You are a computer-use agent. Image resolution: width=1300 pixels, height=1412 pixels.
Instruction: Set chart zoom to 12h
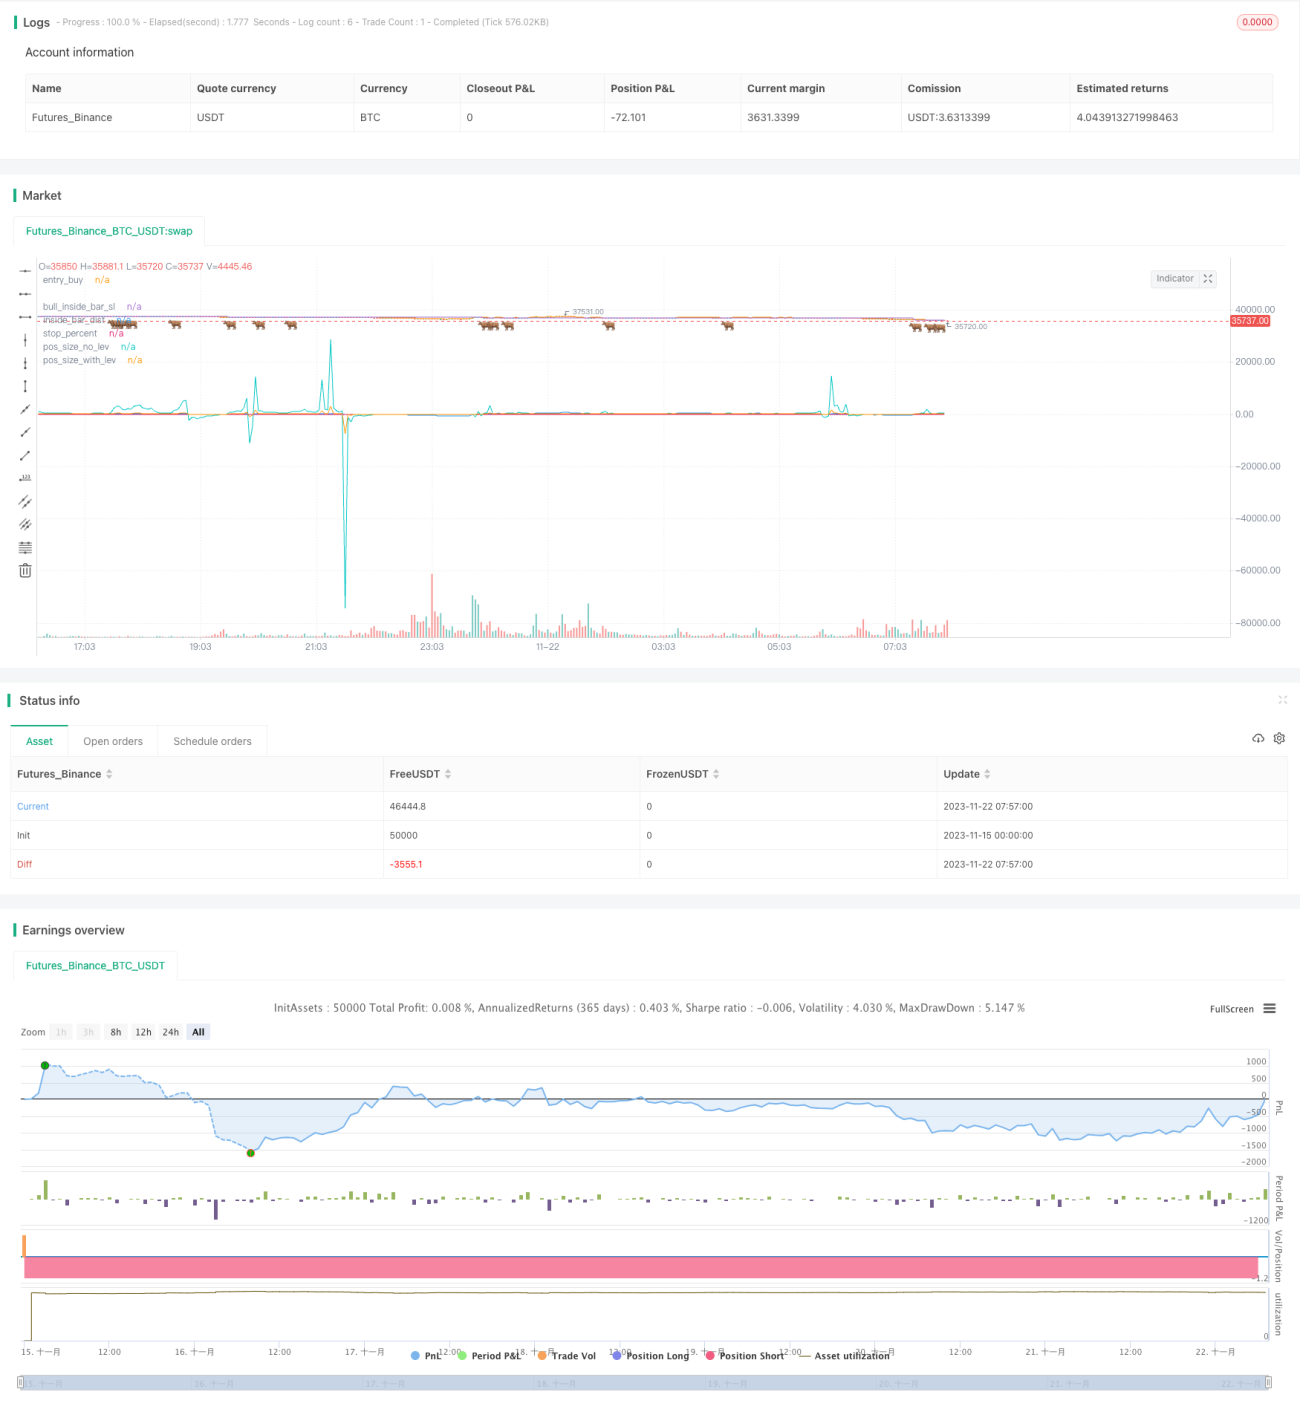click(x=143, y=1032)
